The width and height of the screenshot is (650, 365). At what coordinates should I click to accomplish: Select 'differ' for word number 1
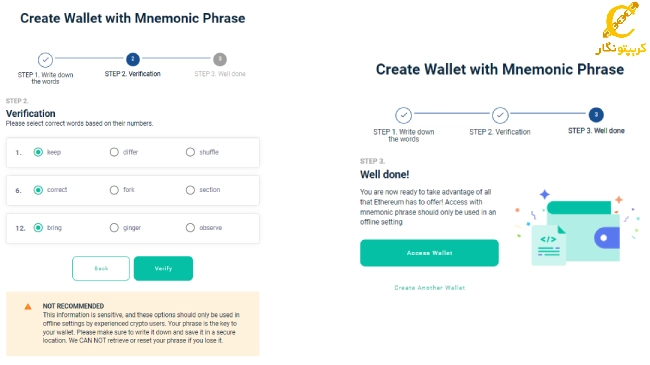click(114, 152)
